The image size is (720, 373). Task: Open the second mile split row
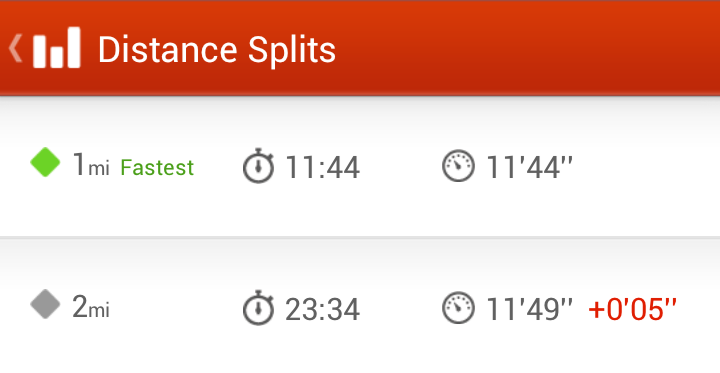point(360,306)
